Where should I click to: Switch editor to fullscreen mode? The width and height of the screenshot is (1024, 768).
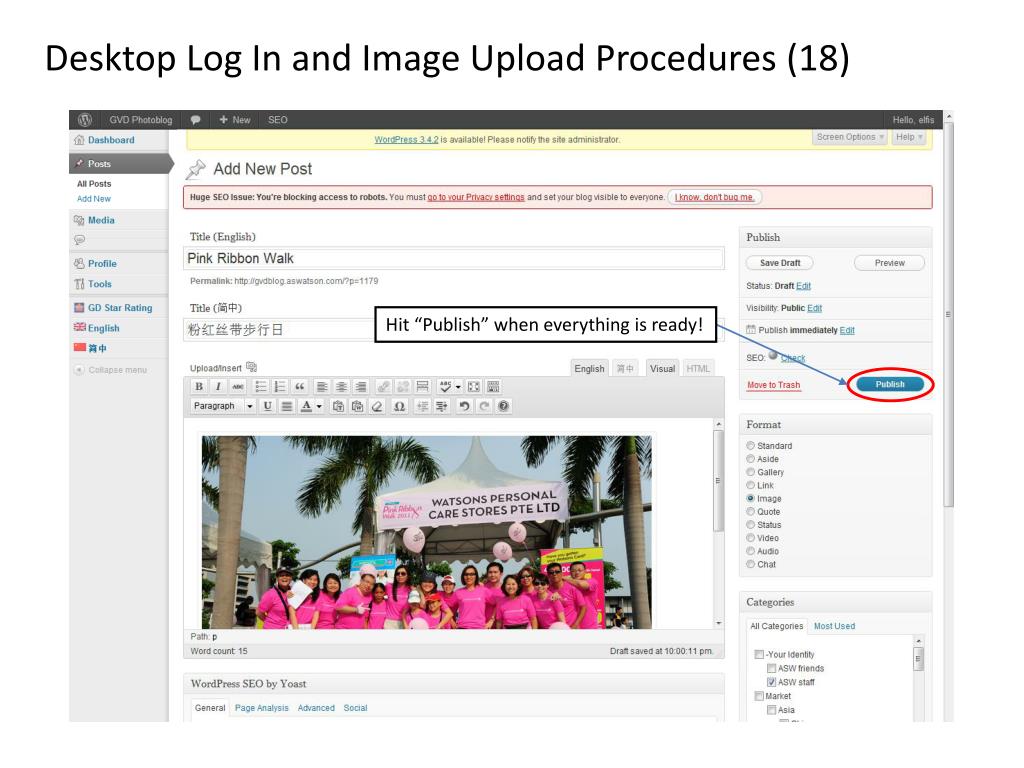pos(473,387)
